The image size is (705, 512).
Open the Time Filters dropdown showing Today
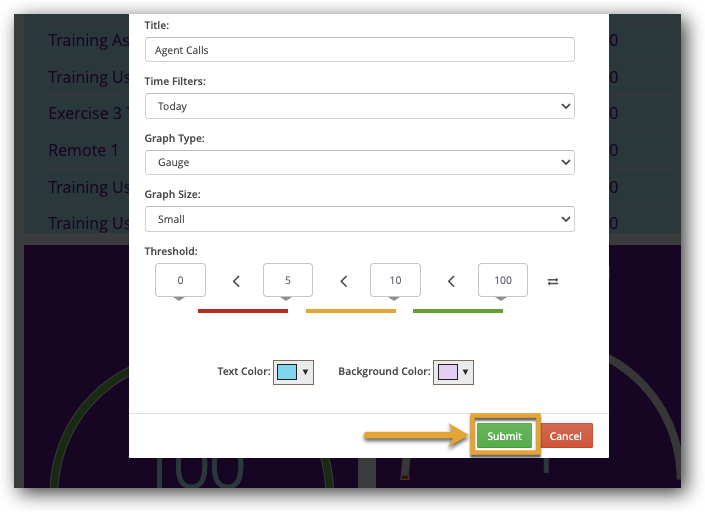[359, 106]
